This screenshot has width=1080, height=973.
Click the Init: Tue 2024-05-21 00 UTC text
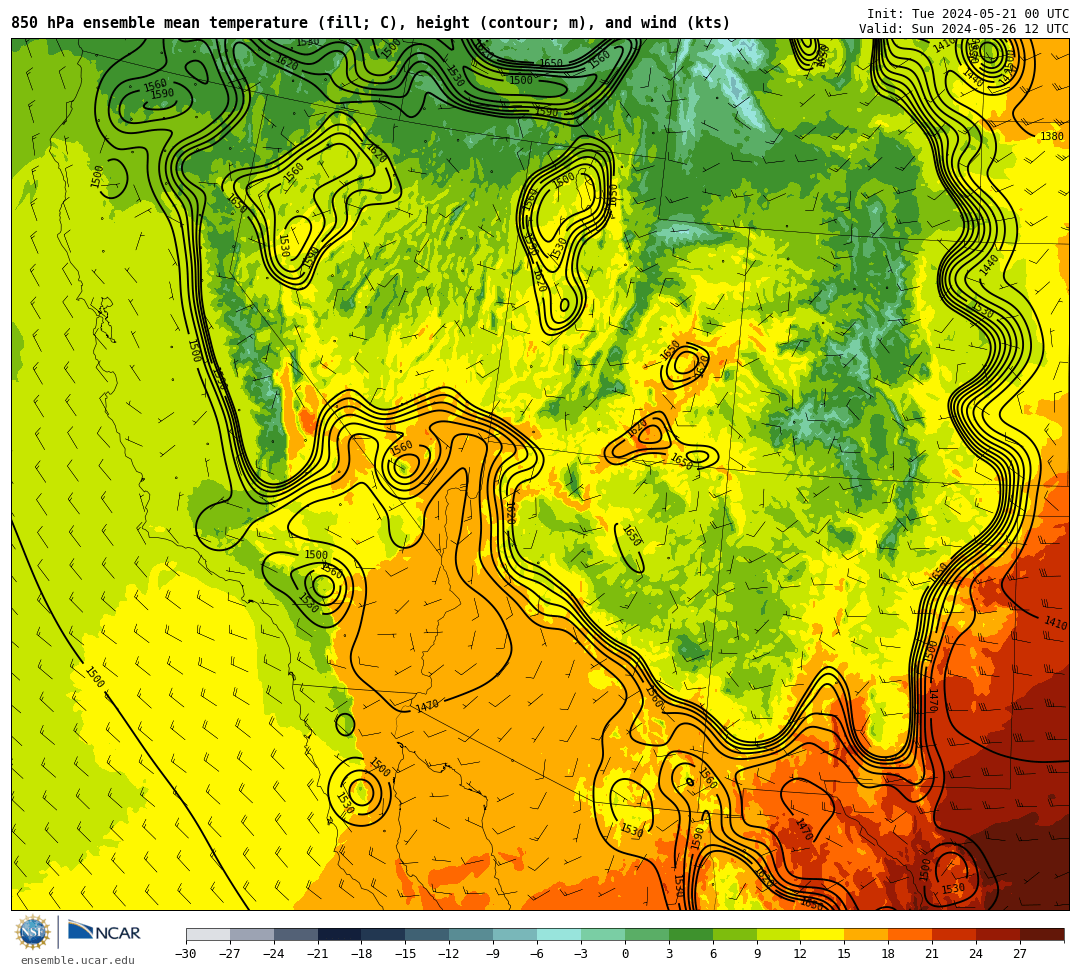pos(968,14)
